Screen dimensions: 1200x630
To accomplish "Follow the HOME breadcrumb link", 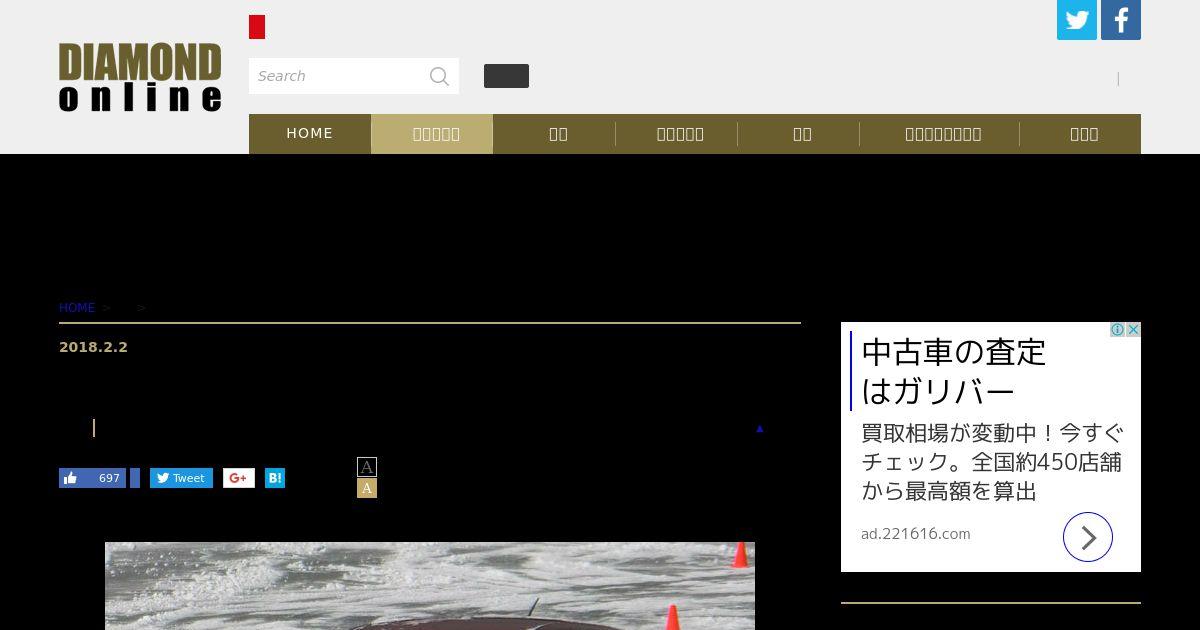I will (x=77, y=308).
